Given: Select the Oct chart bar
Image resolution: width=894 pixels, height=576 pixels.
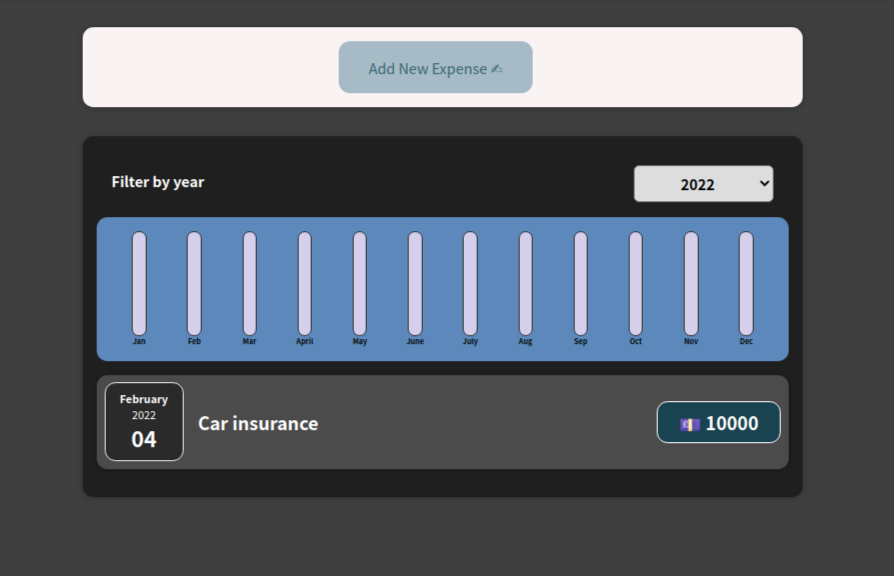Looking at the screenshot, I should [x=636, y=283].
